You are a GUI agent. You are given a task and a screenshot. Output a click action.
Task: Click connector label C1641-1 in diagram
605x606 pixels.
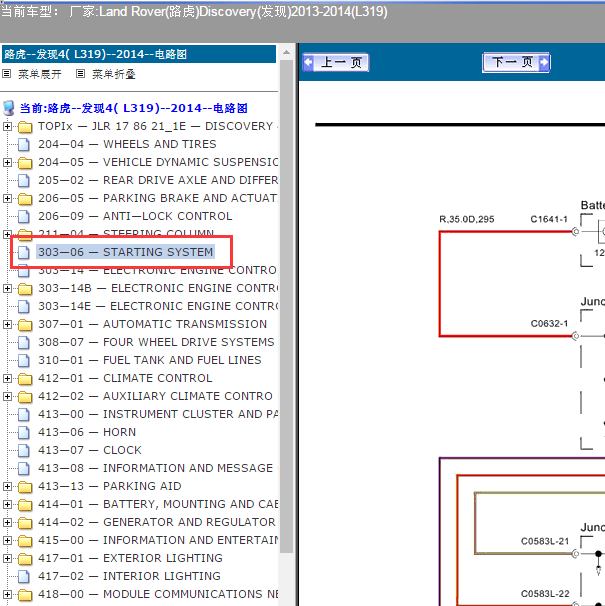click(549, 219)
